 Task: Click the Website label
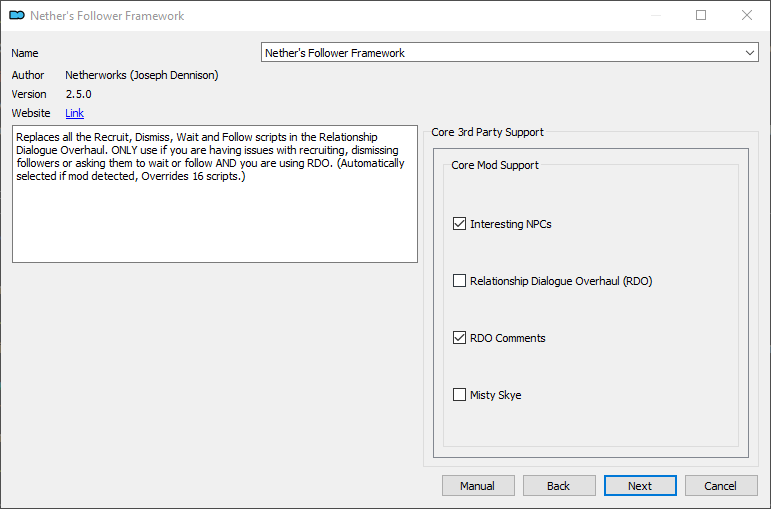point(31,113)
